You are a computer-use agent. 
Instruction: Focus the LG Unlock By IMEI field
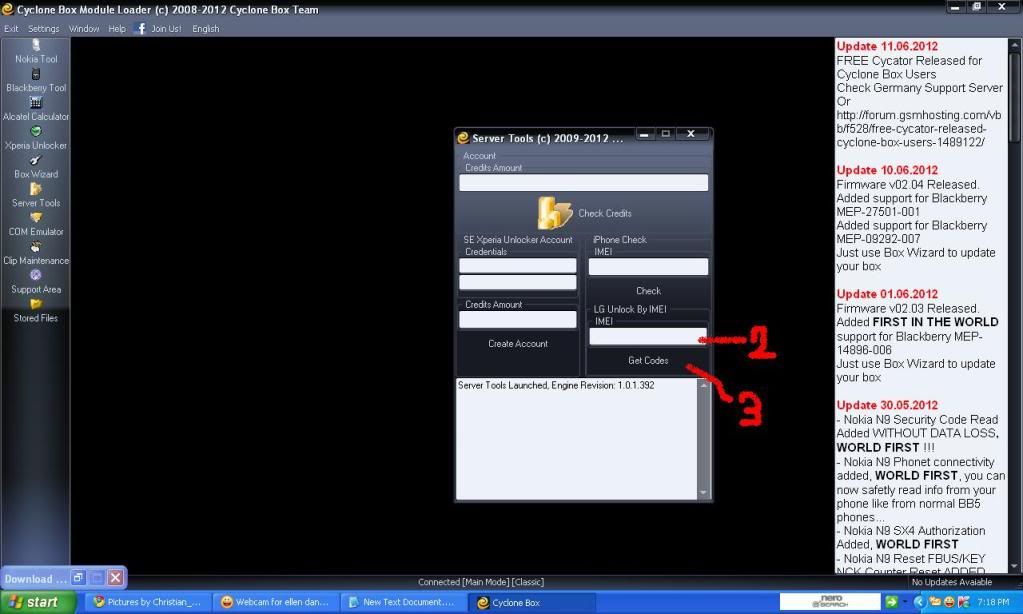point(648,336)
